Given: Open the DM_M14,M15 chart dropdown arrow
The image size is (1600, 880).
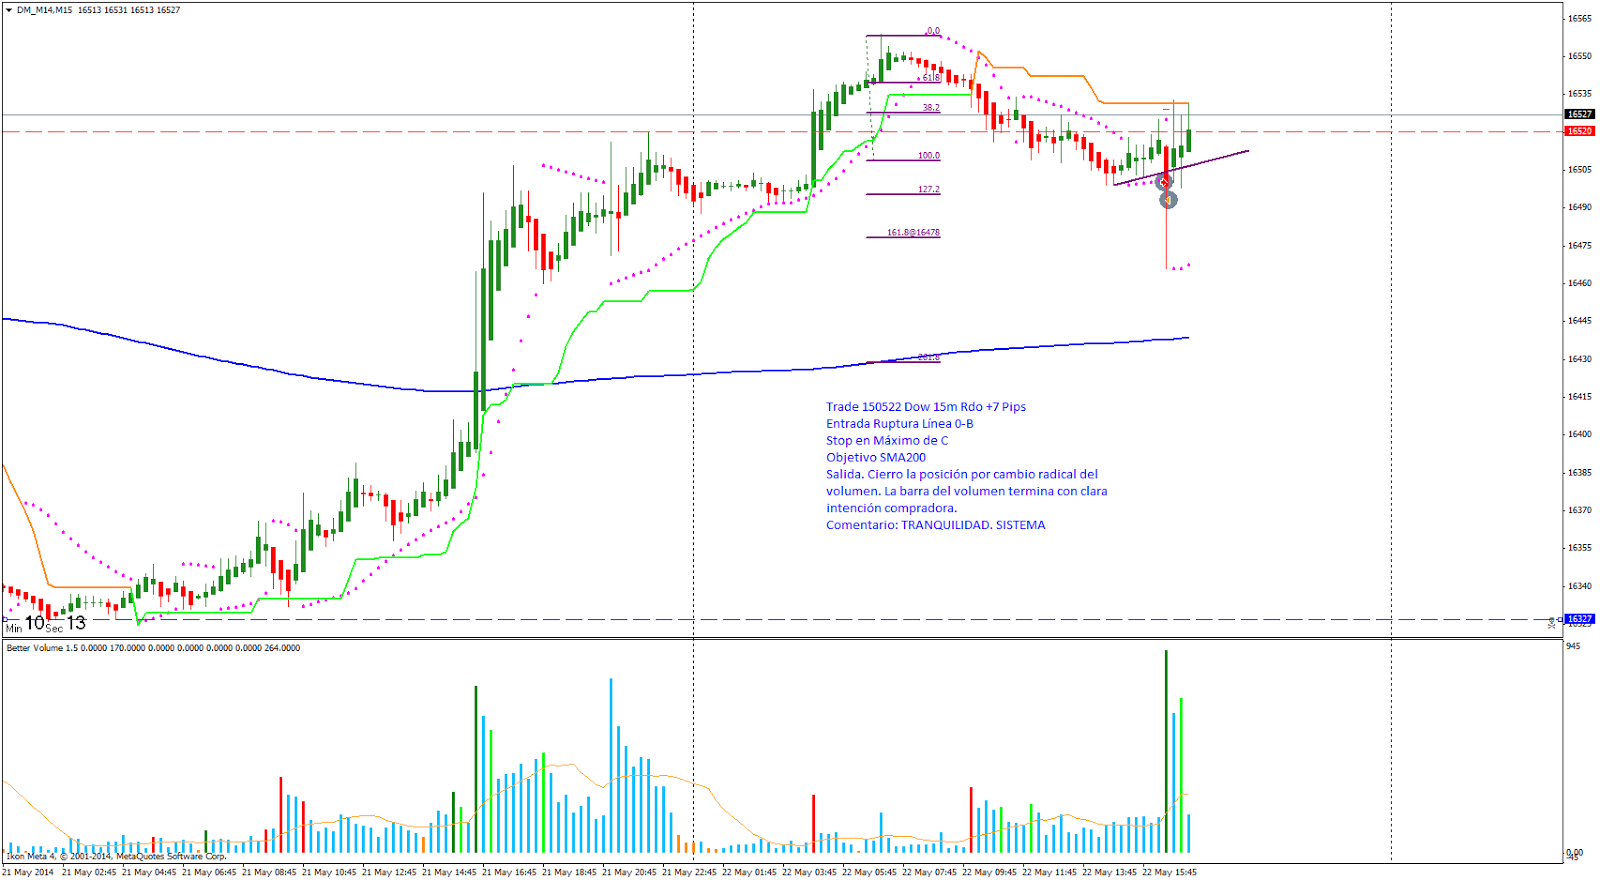Looking at the screenshot, I should coord(9,10).
